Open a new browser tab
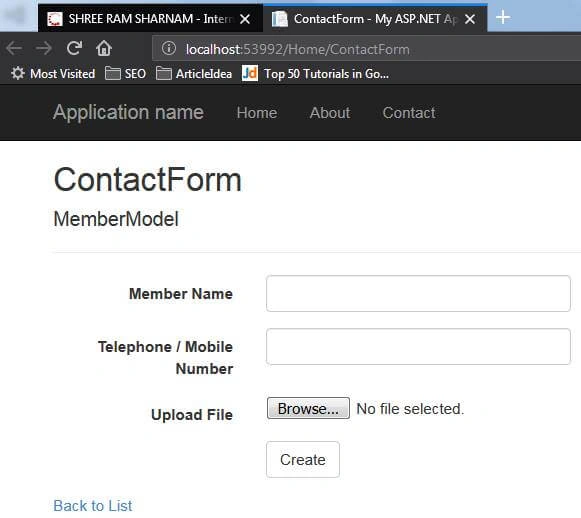 (x=503, y=17)
